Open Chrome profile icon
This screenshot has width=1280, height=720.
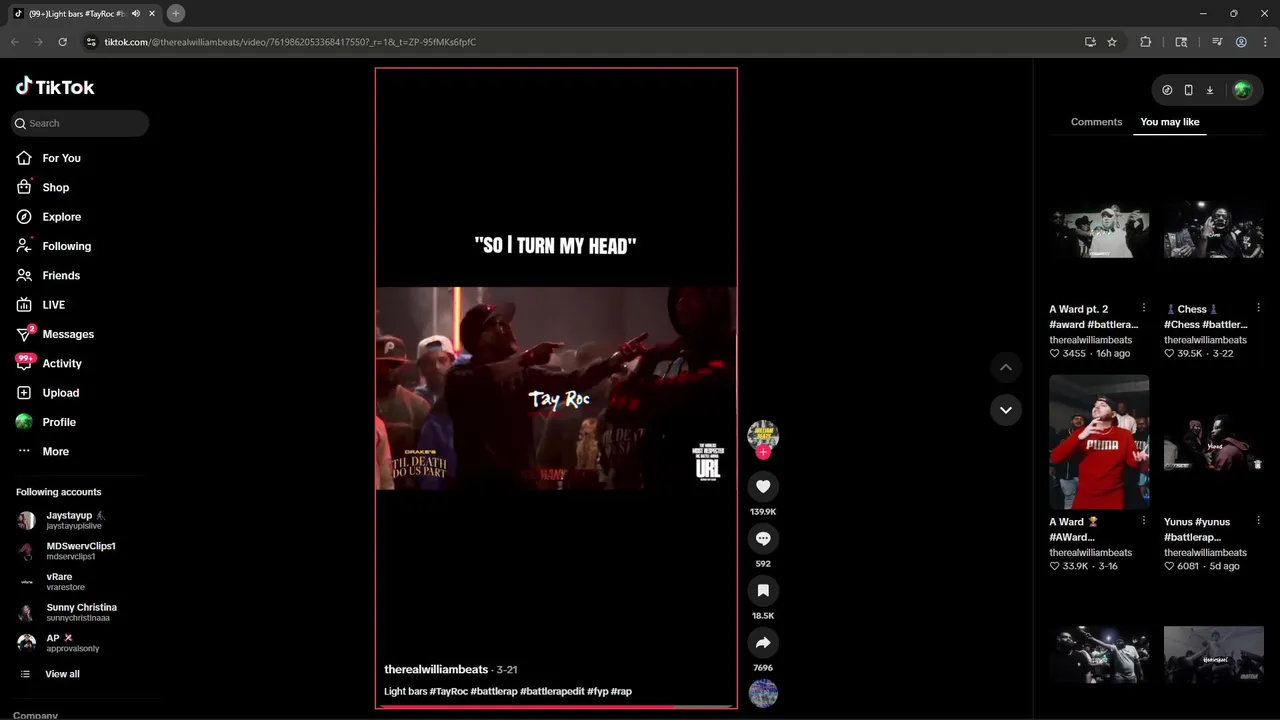[x=1241, y=42]
